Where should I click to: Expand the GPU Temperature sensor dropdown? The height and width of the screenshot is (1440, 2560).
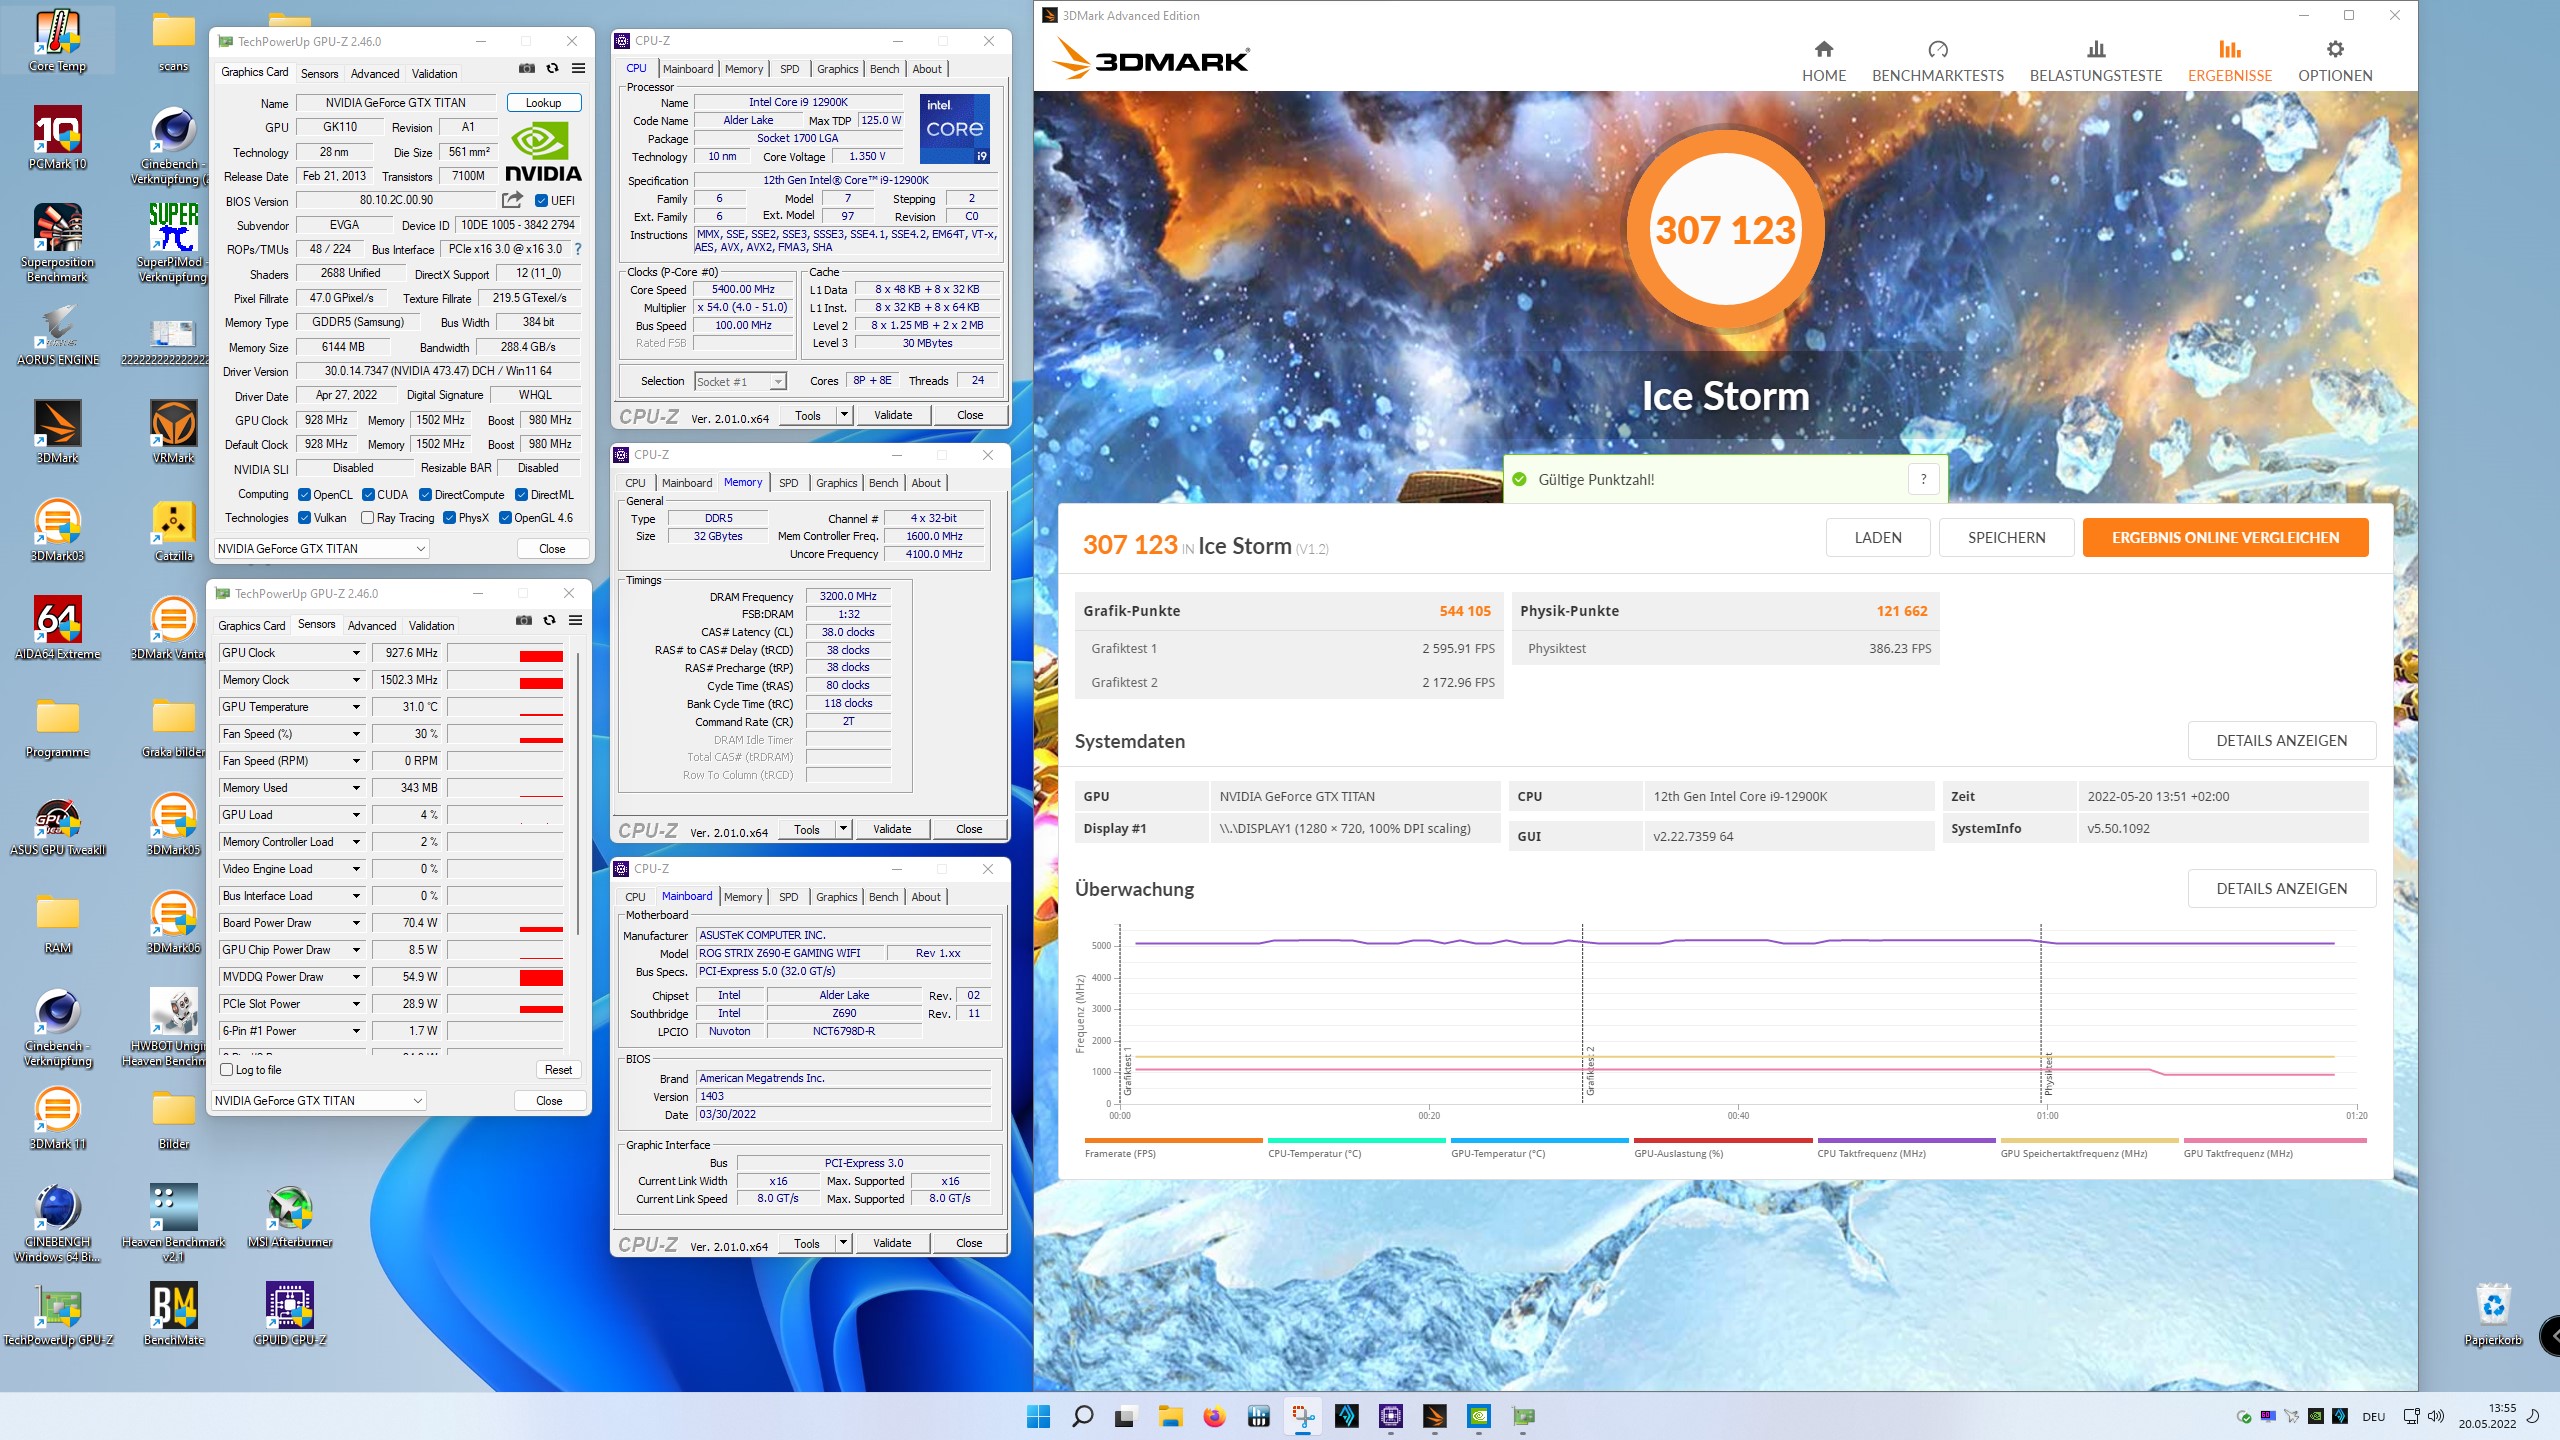coord(356,707)
